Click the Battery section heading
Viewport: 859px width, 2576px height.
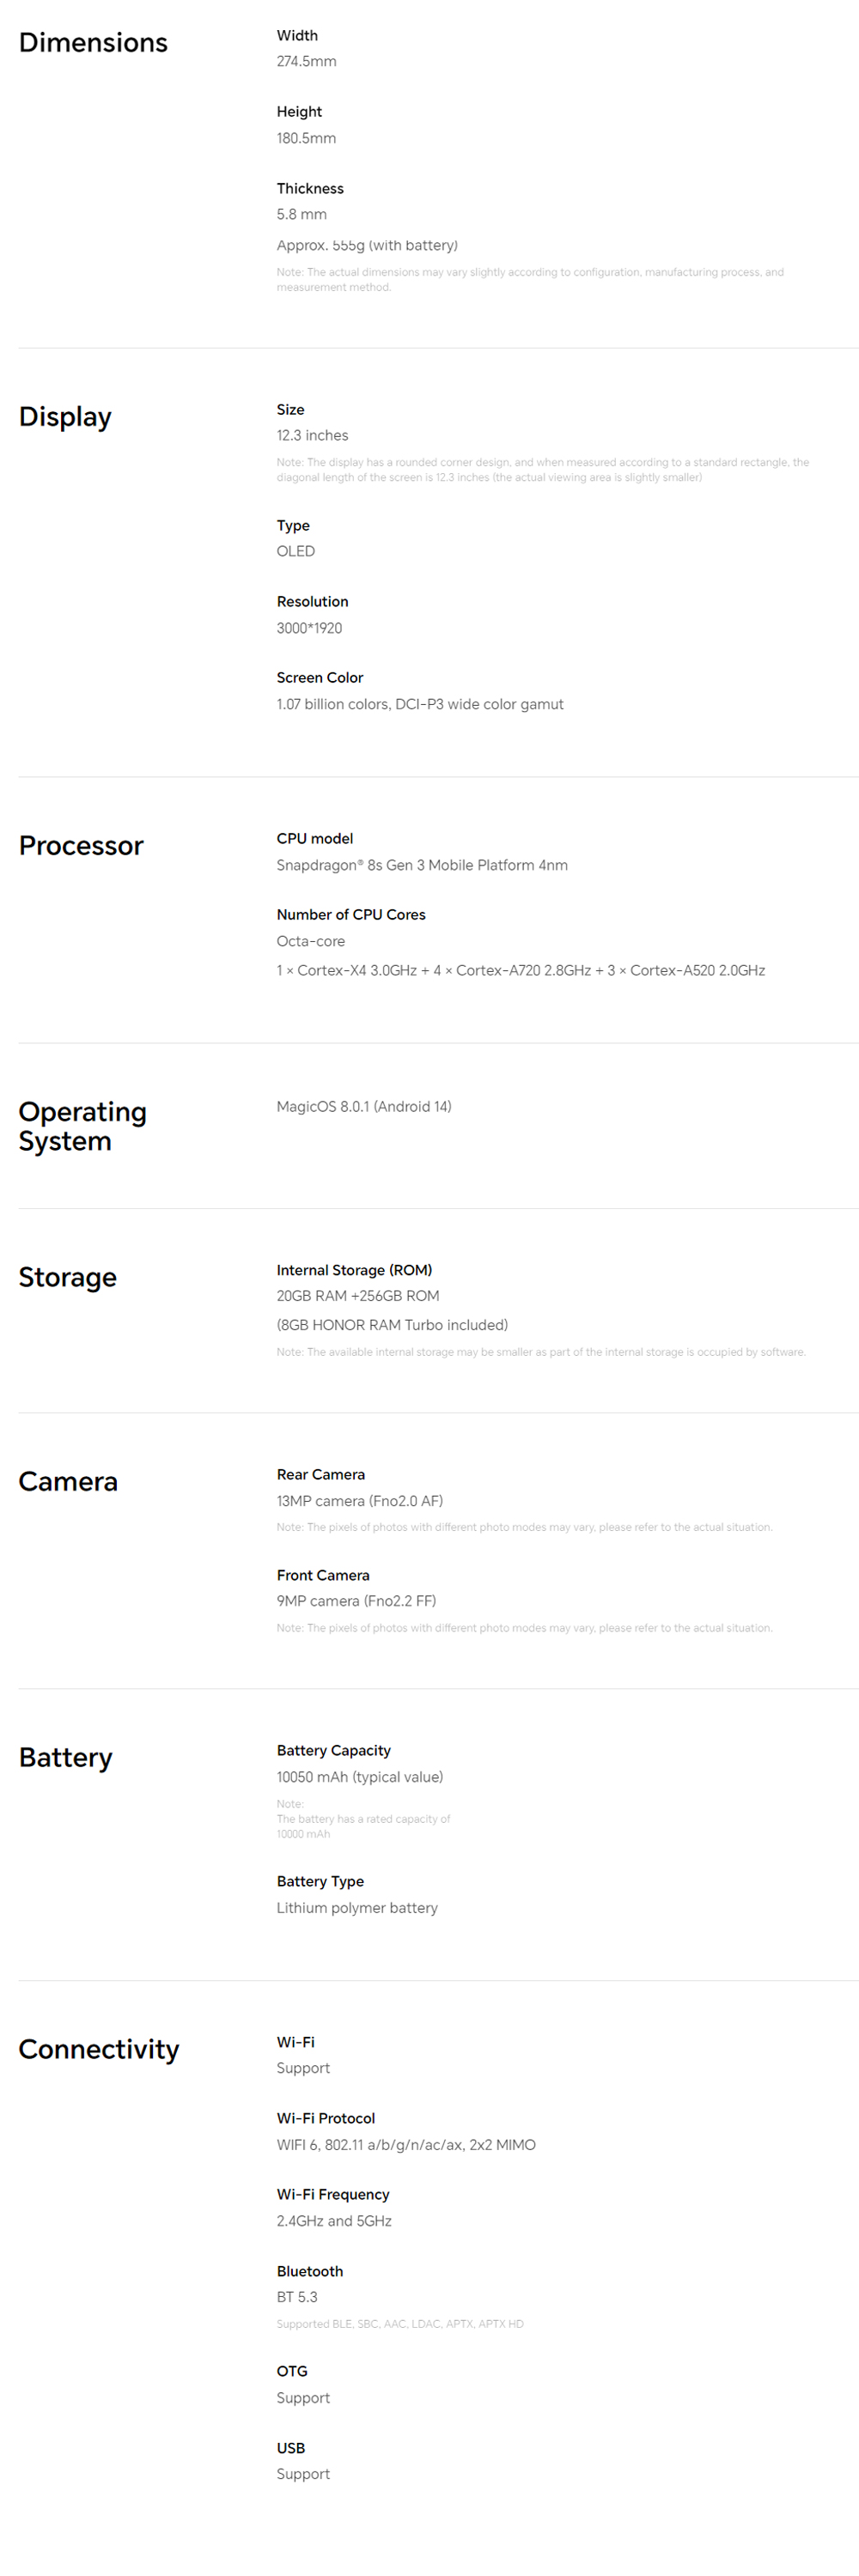click(x=65, y=1758)
